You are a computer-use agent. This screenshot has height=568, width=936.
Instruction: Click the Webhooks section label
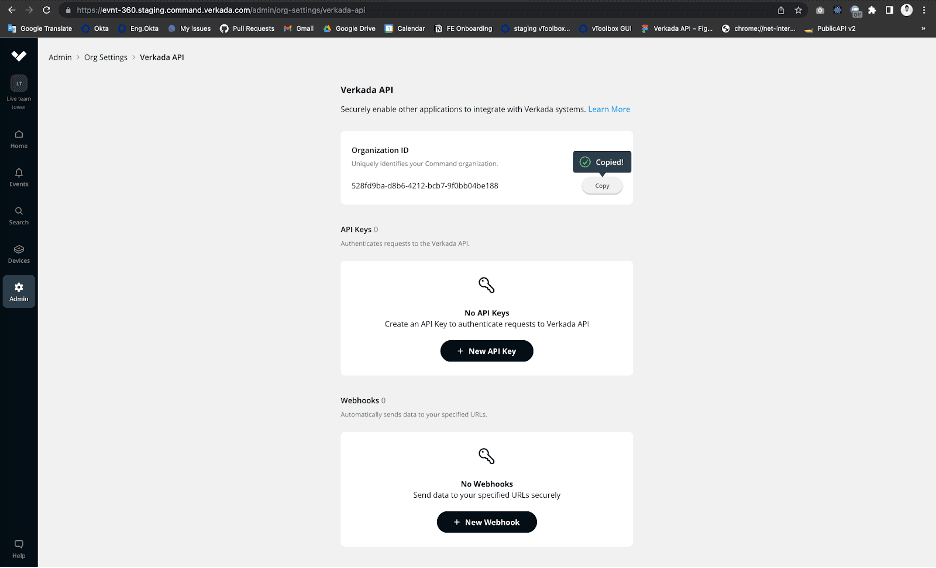point(359,400)
